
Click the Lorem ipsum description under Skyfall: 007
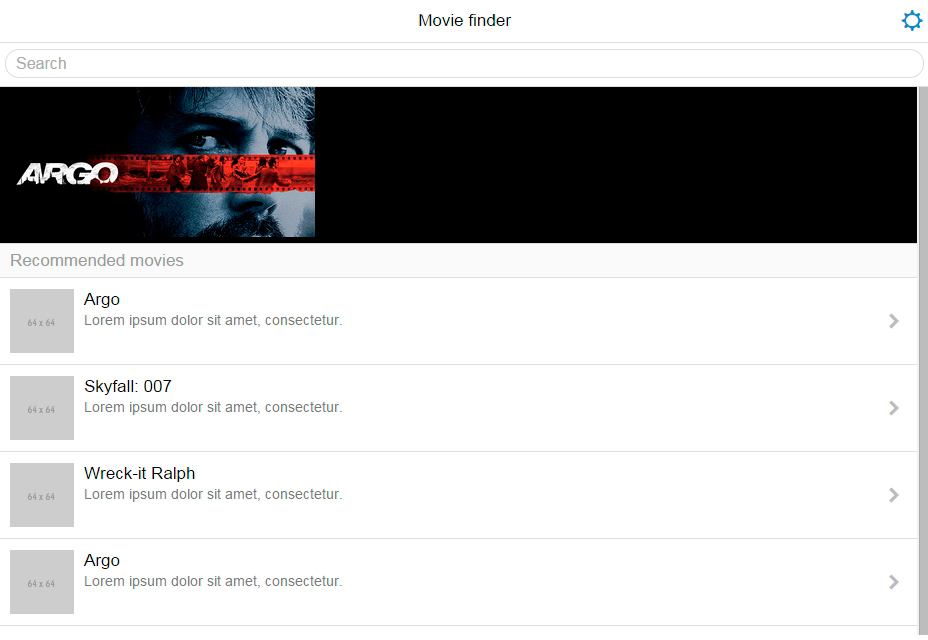213,407
